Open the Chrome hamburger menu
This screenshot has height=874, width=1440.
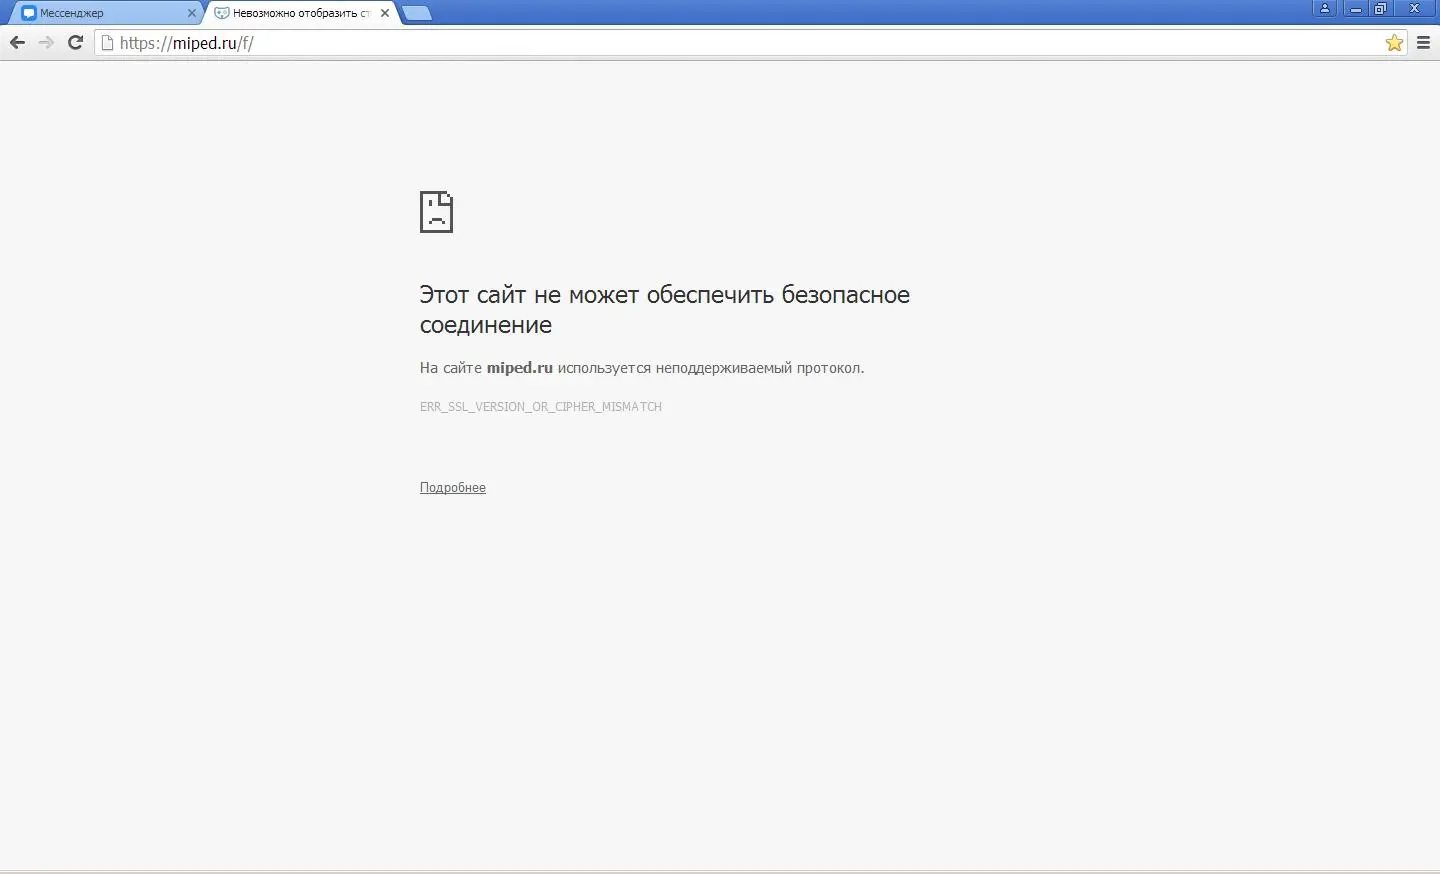(1424, 43)
